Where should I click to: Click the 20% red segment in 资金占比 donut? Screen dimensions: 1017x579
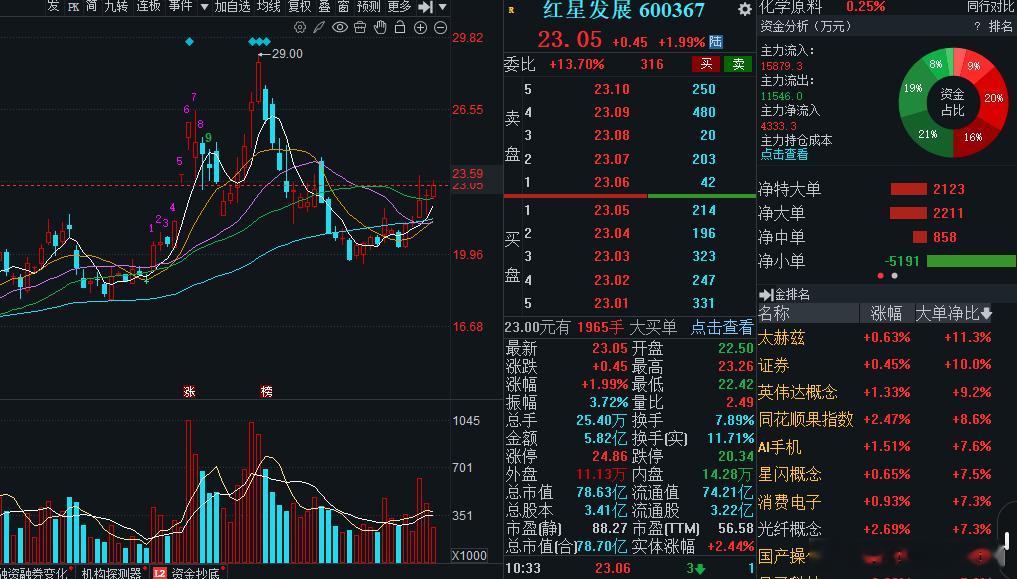pos(993,99)
